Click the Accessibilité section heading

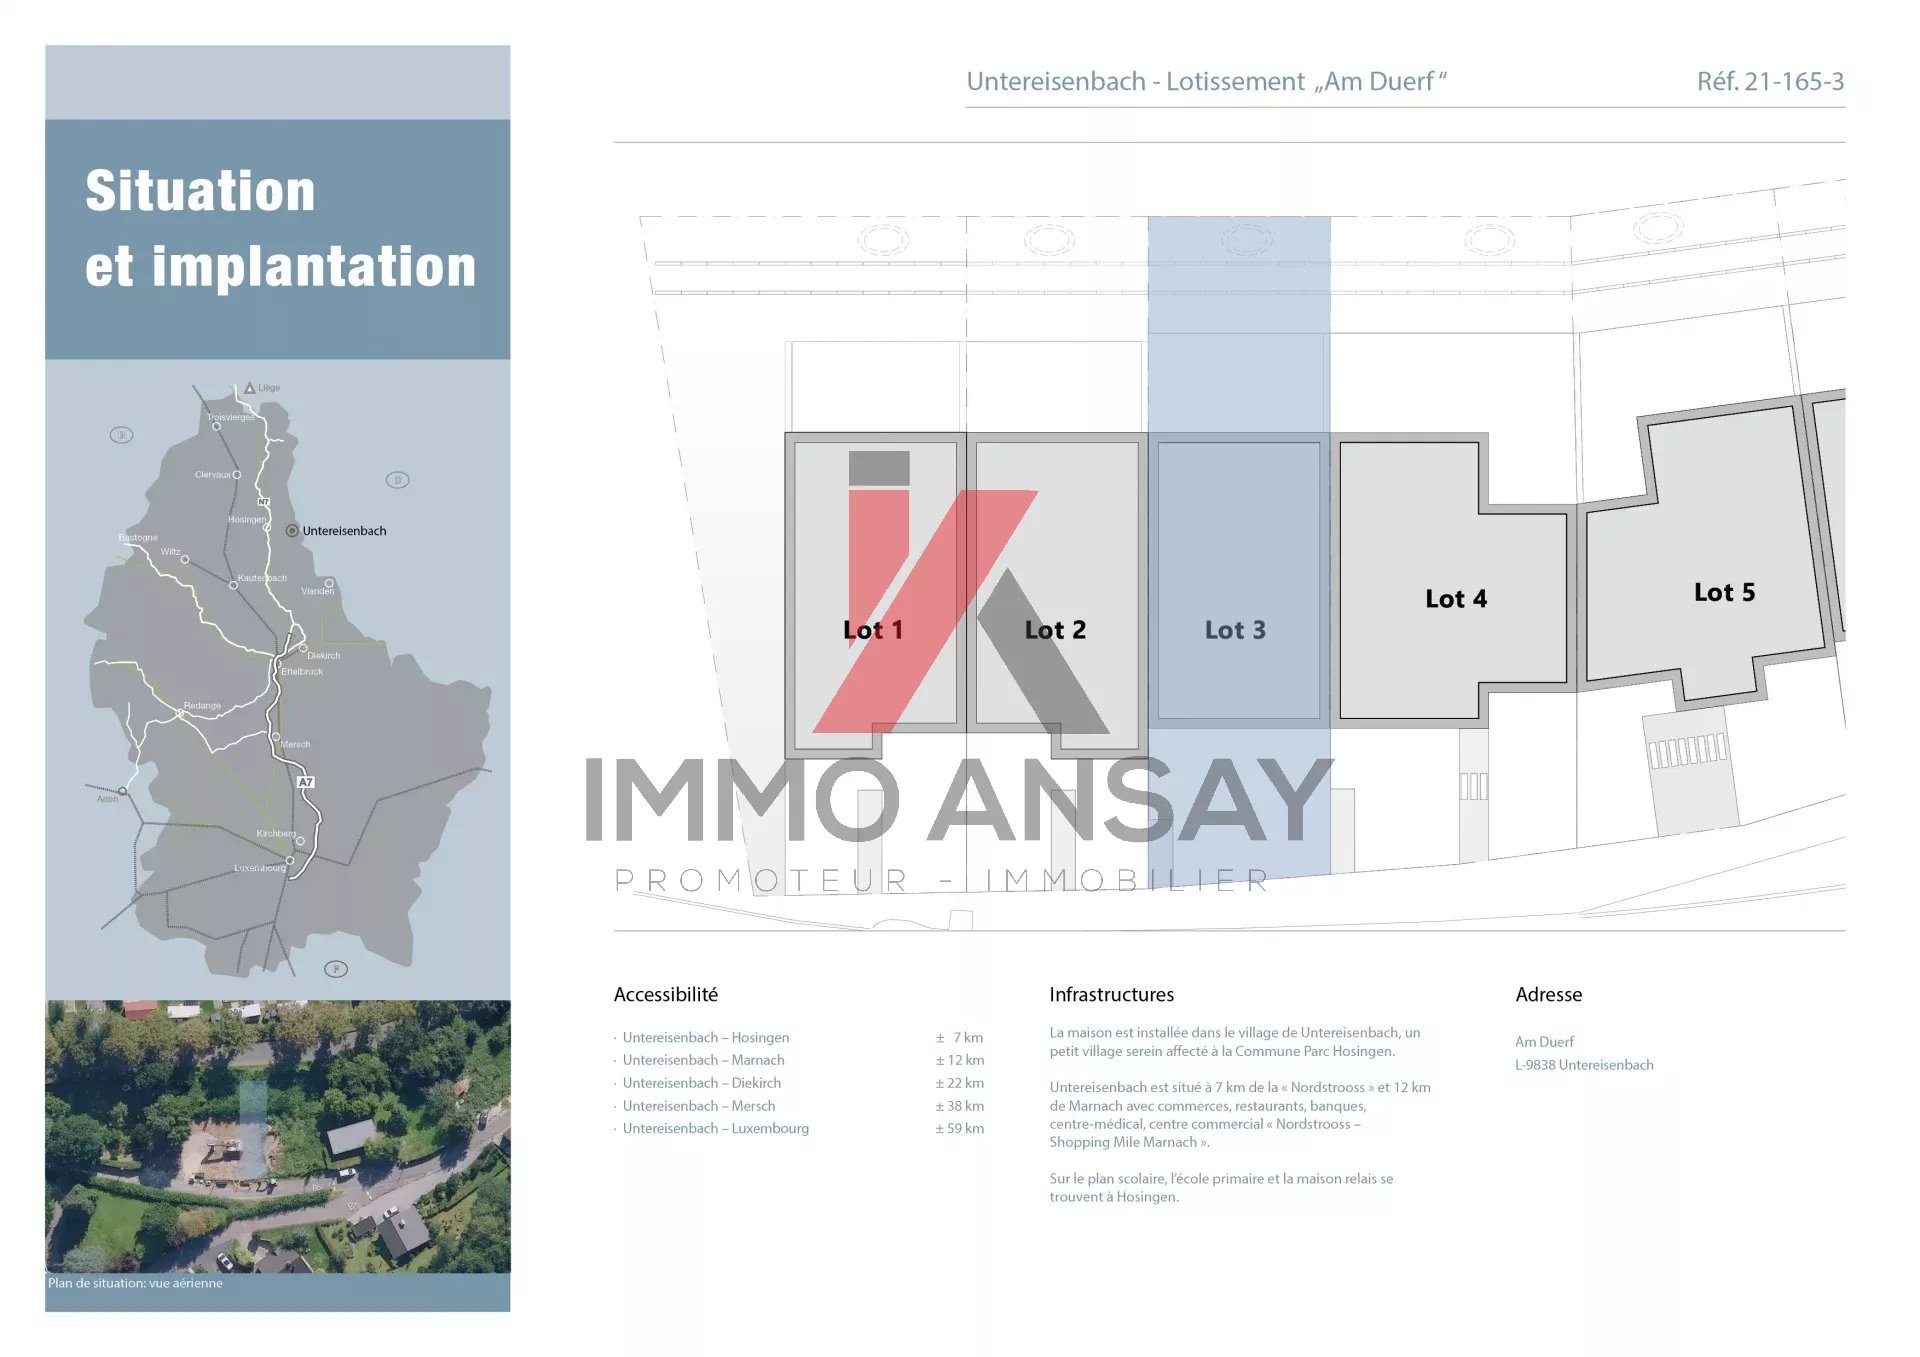[665, 994]
